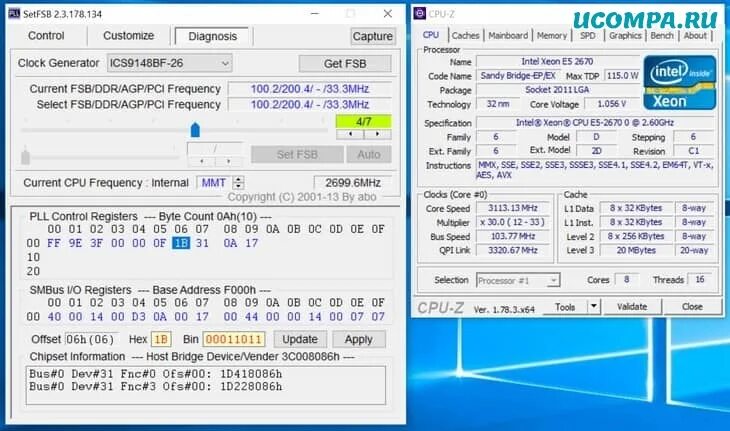Open the Clock Generator dropdown ICS9148BF-26
730x431 pixels.
coord(169,63)
